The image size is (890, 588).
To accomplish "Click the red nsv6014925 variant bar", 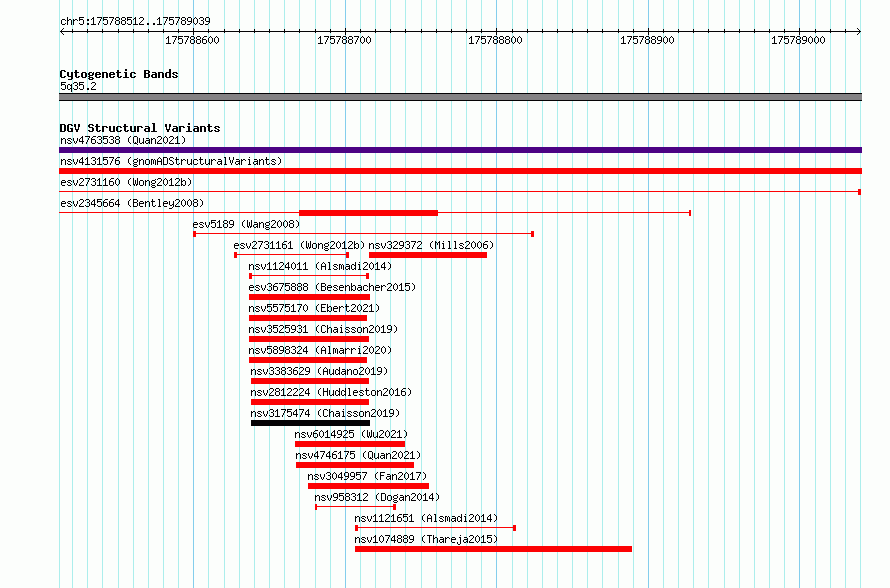I will click(x=350, y=444).
